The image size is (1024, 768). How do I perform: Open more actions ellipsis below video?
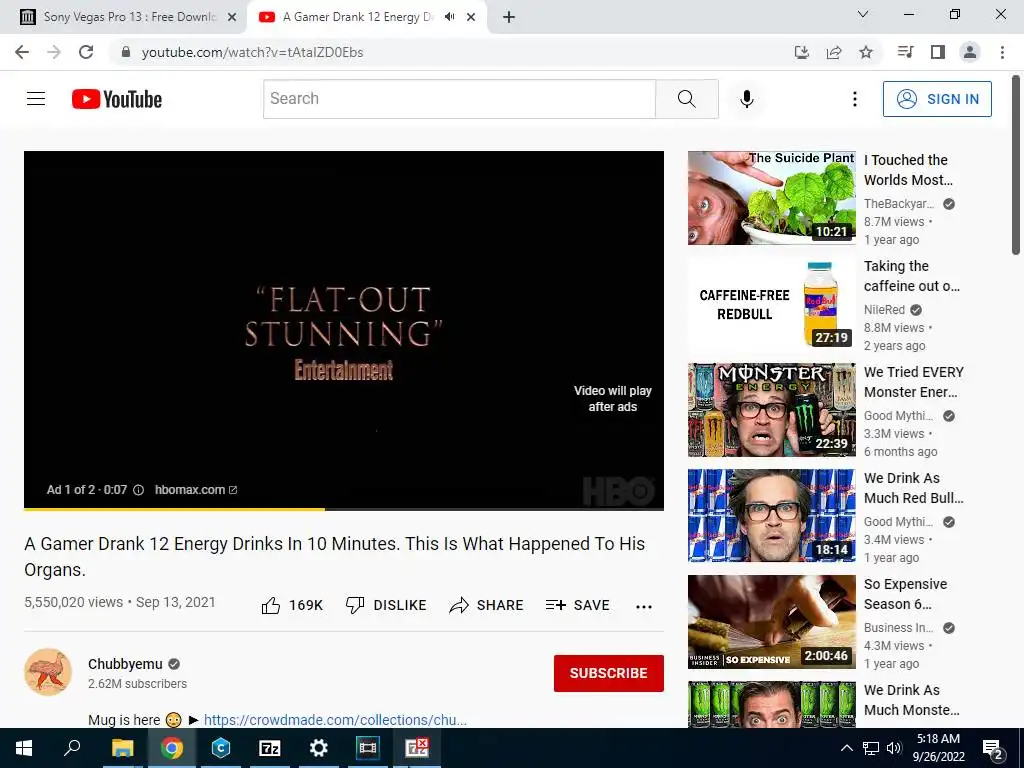[644, 607]
